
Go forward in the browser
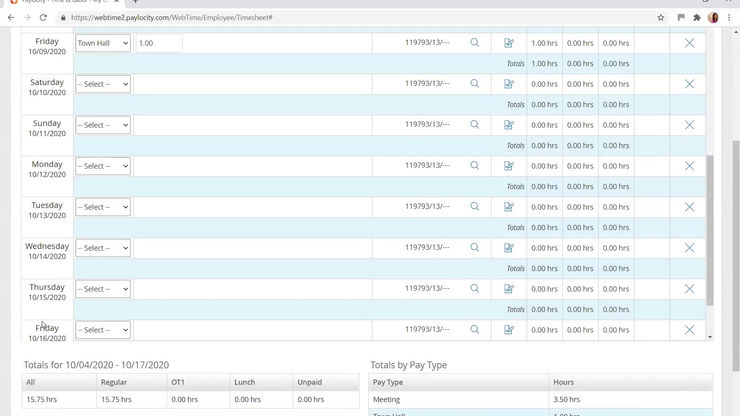(27, 17)
